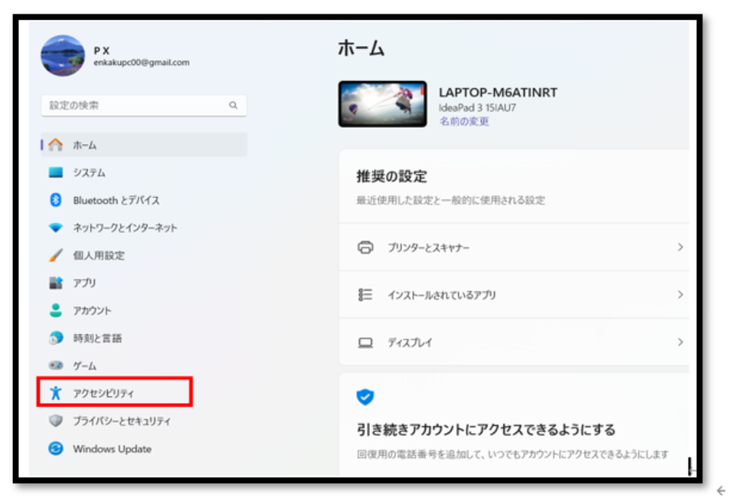Click the search magnifier icon
Screen dimensions: 734x498
(233, 105)
